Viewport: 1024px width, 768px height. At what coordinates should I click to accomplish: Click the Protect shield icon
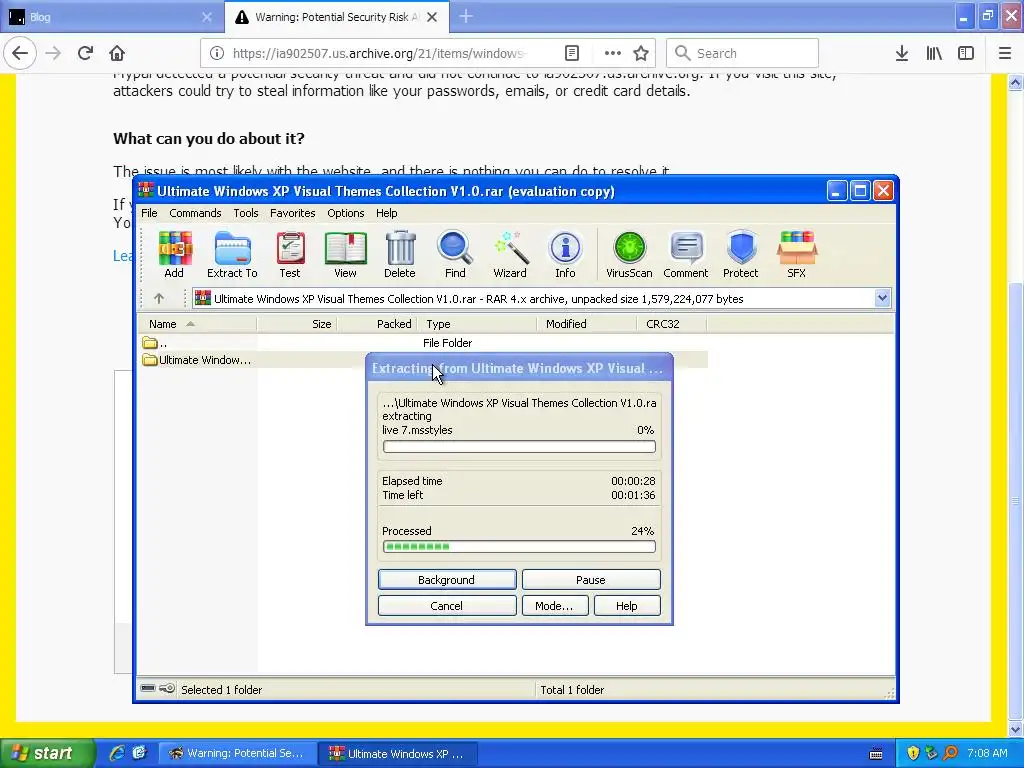741,255
